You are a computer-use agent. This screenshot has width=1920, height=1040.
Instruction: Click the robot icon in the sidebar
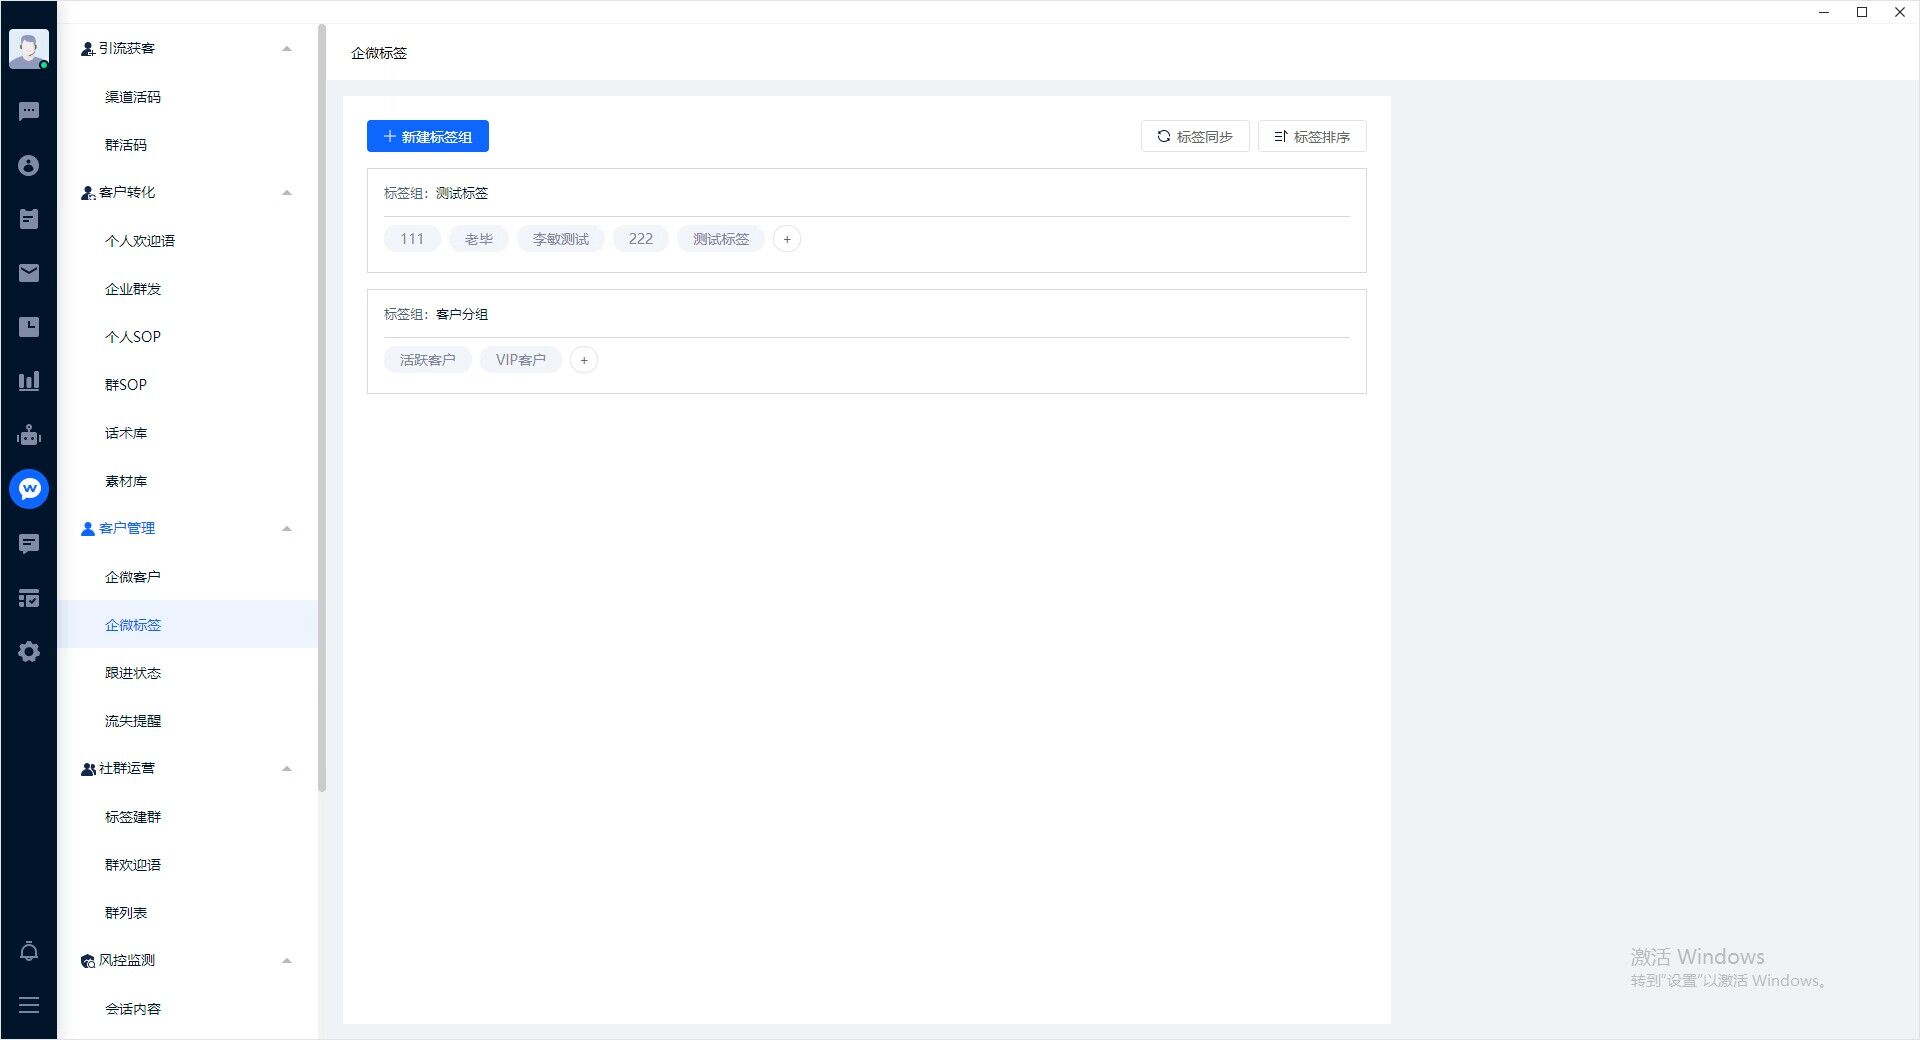point(29,435)
